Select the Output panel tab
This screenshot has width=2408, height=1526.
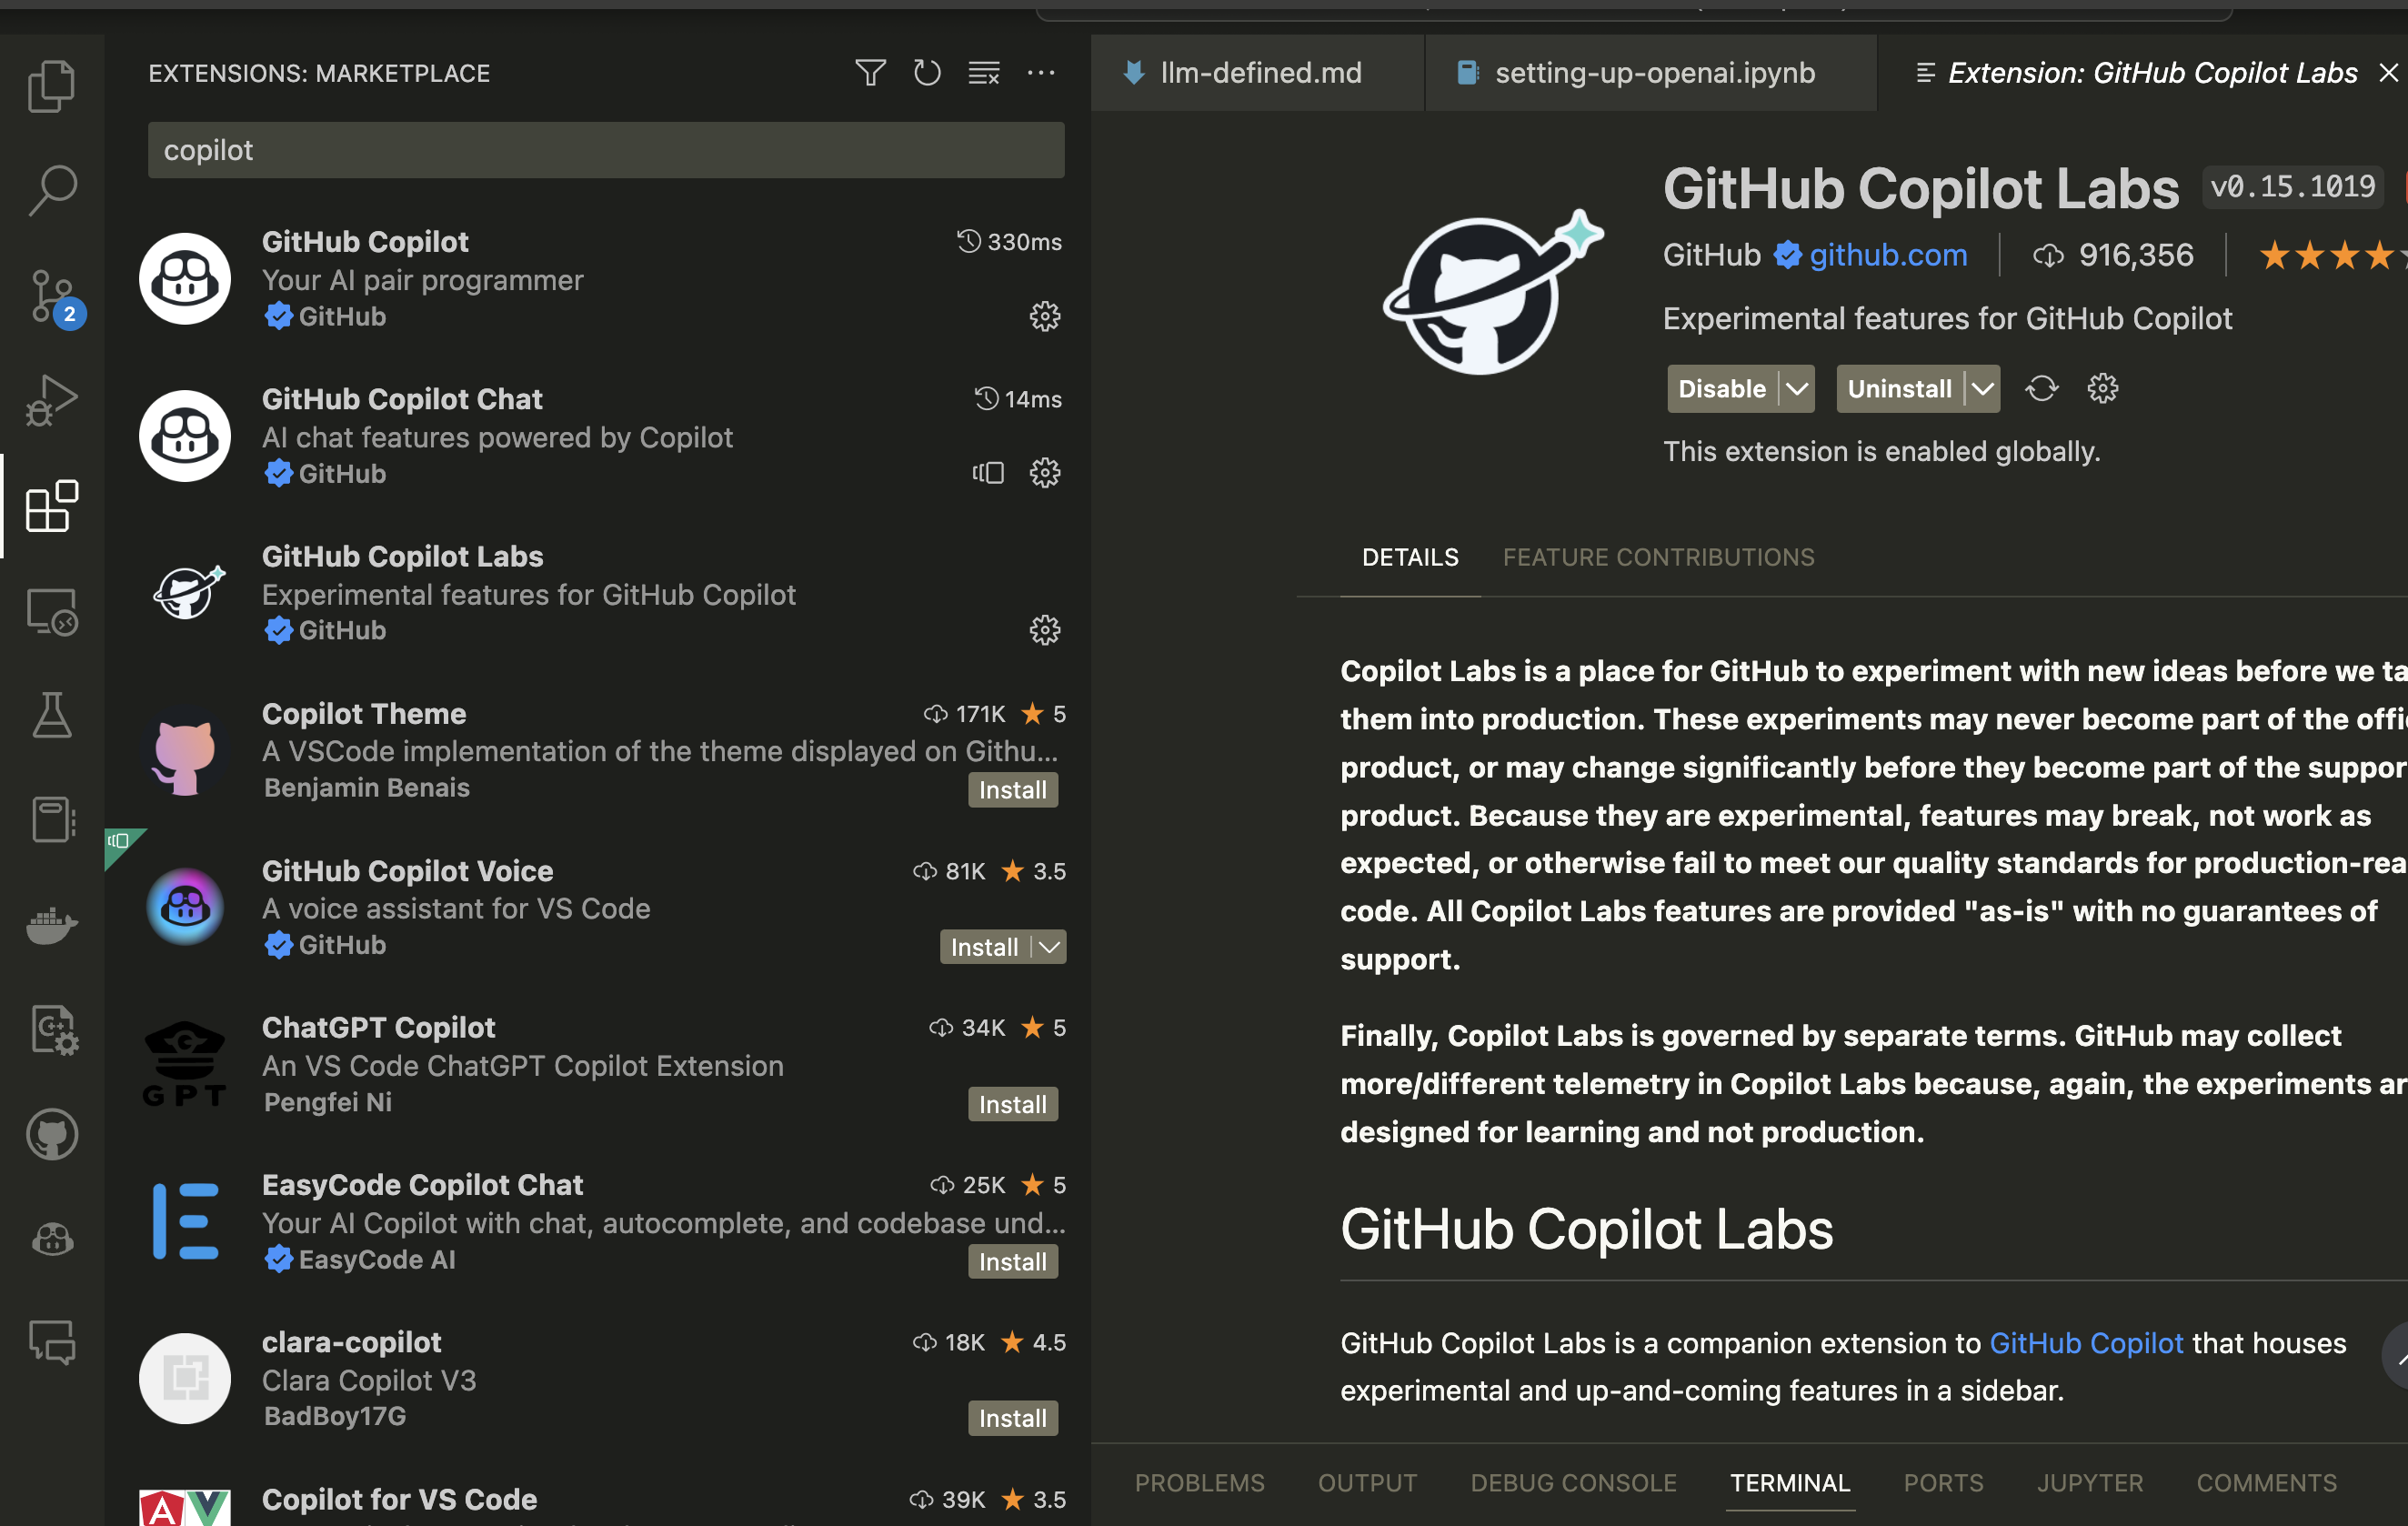[1367, 1483]
